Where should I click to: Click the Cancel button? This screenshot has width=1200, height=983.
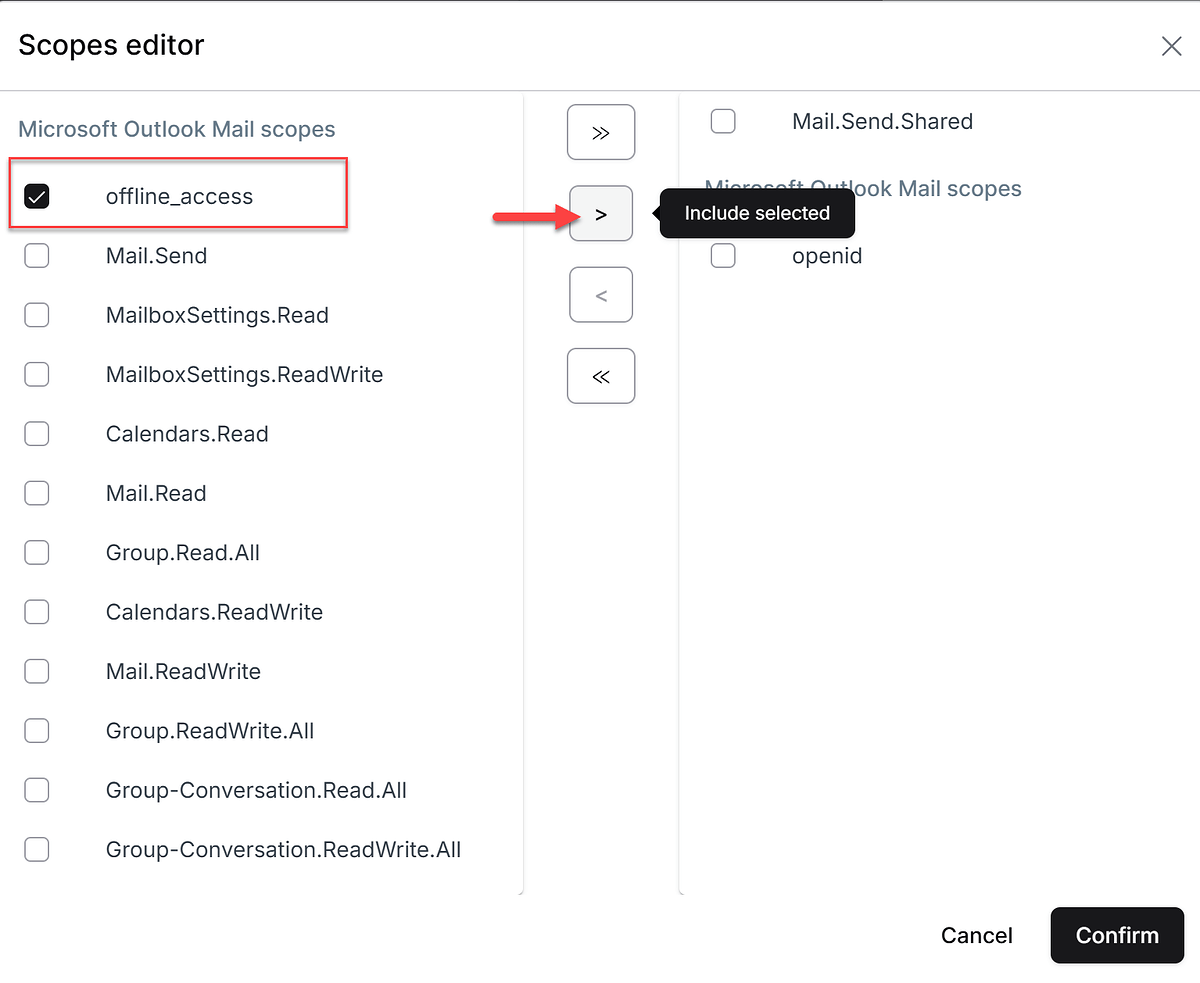pos(977,935)
